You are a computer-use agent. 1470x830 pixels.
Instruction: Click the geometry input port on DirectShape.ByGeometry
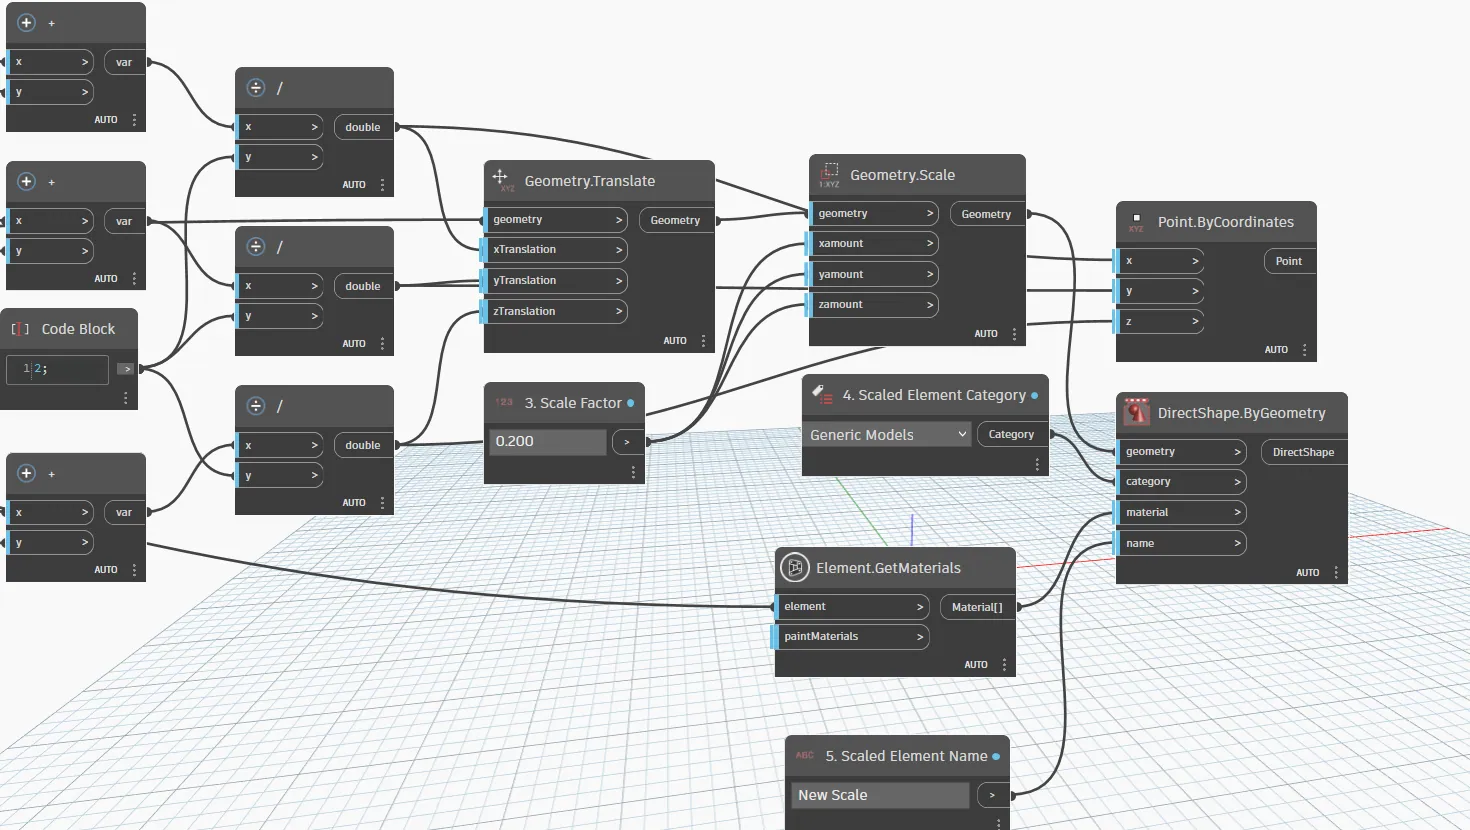point(1181,452)
